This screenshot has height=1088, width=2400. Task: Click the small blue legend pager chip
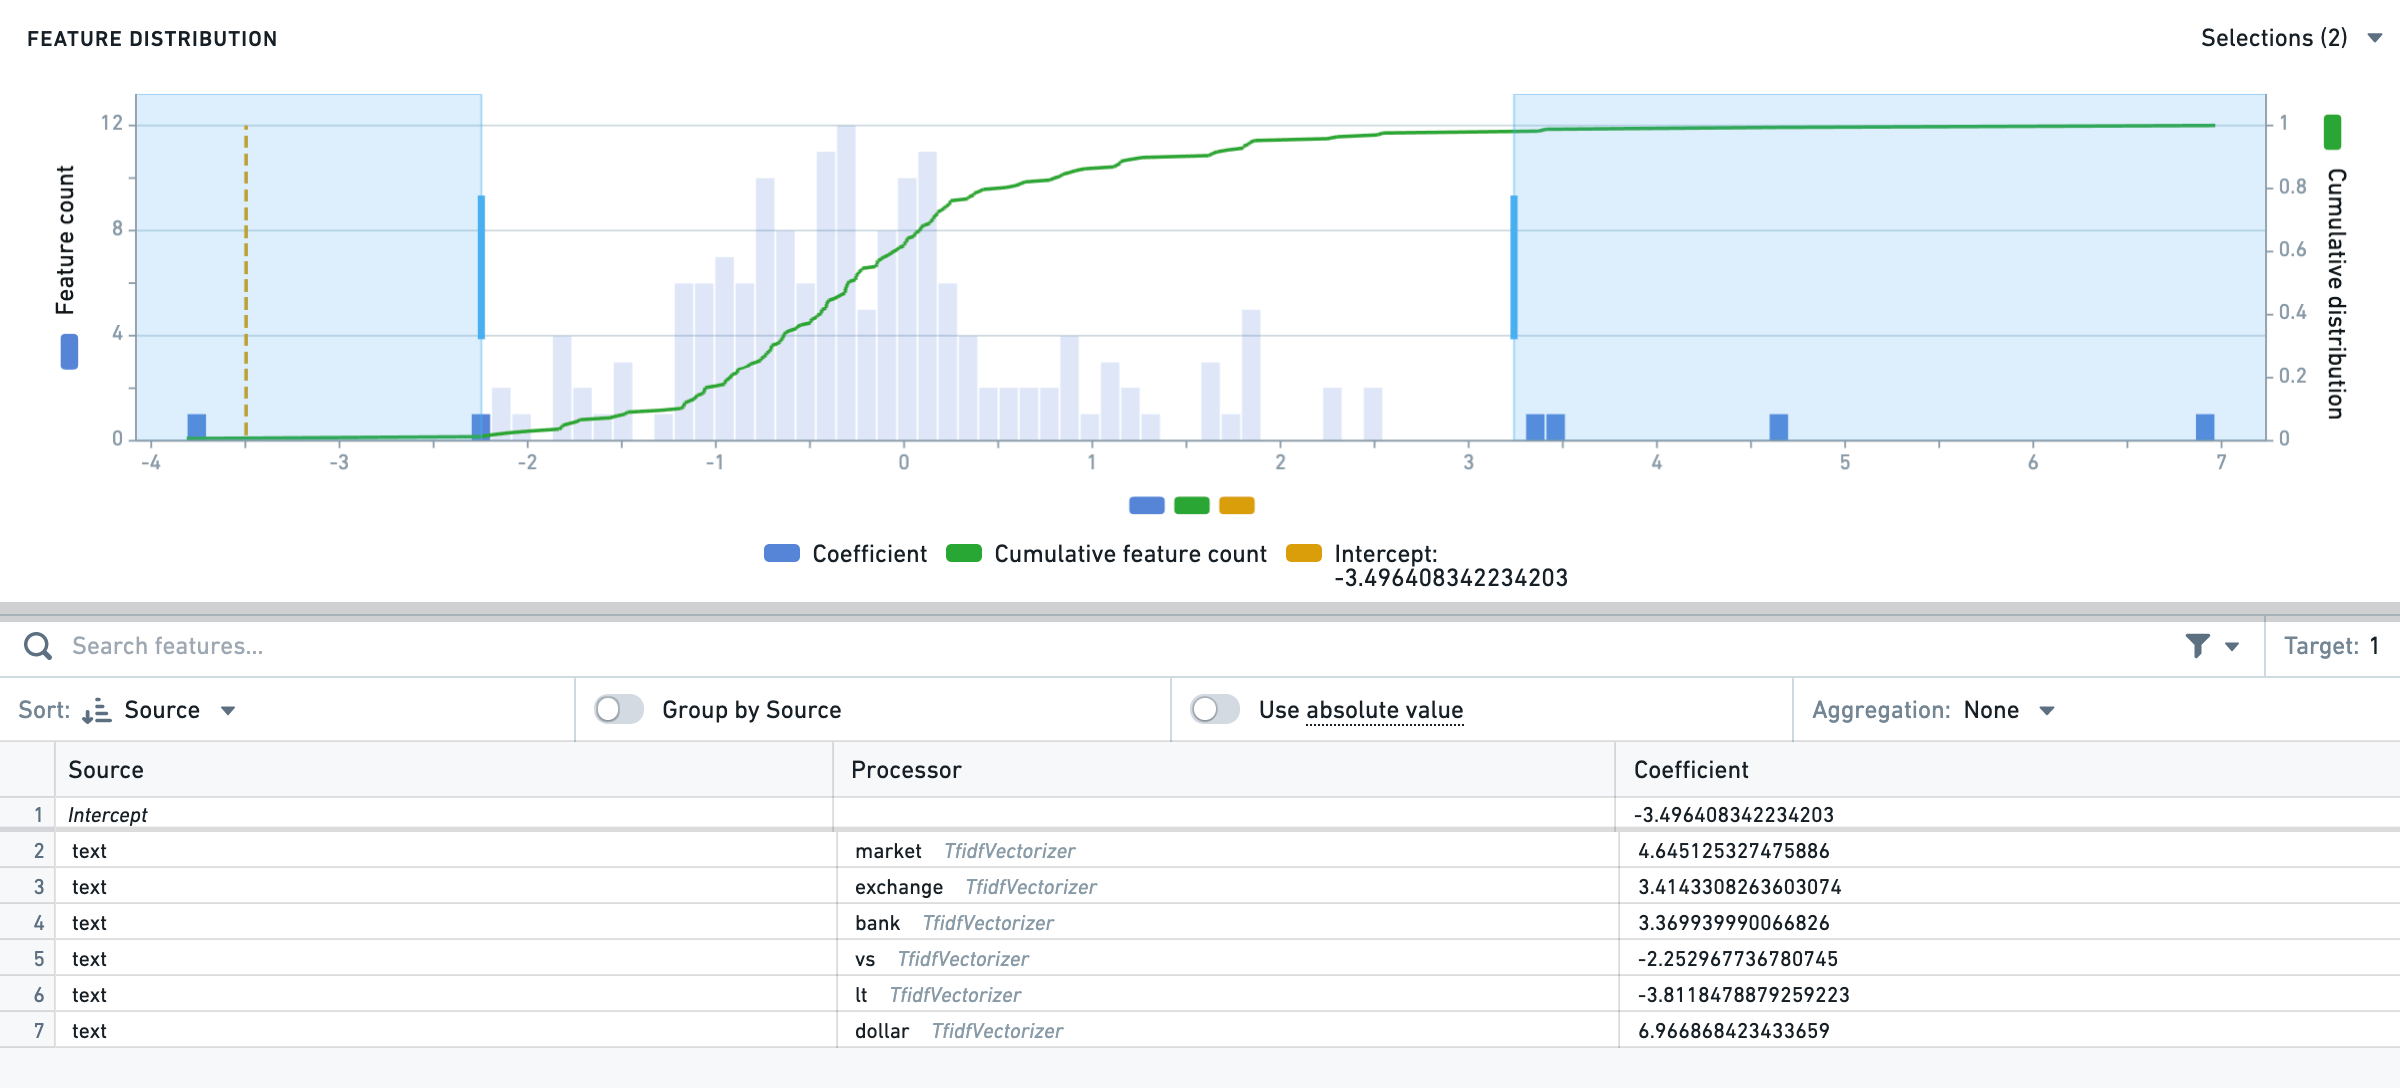coord(1147,505)
